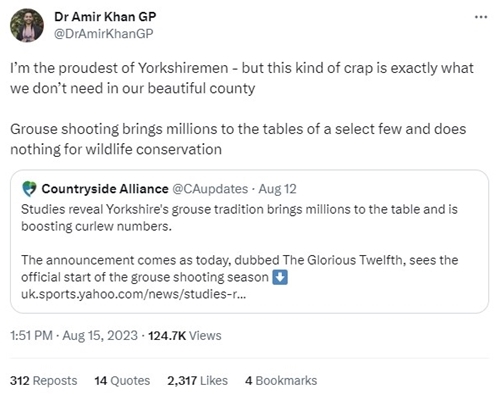Click the blue down arrow emoji
Viewport: 500px width, 395px height.
280,277
